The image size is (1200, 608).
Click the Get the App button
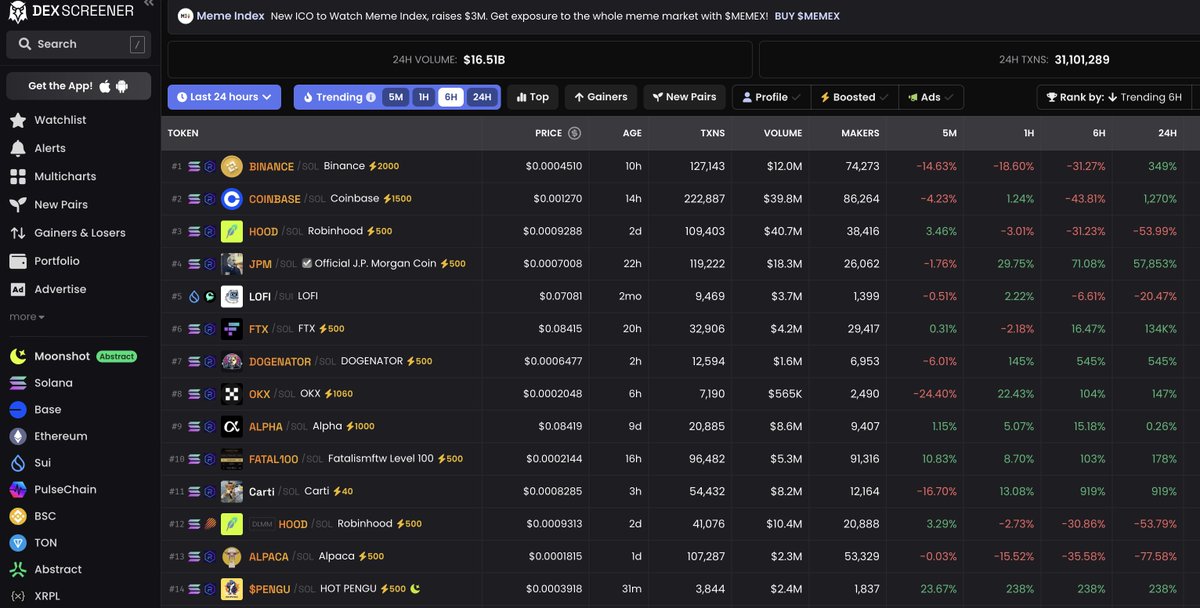point(78,86)
